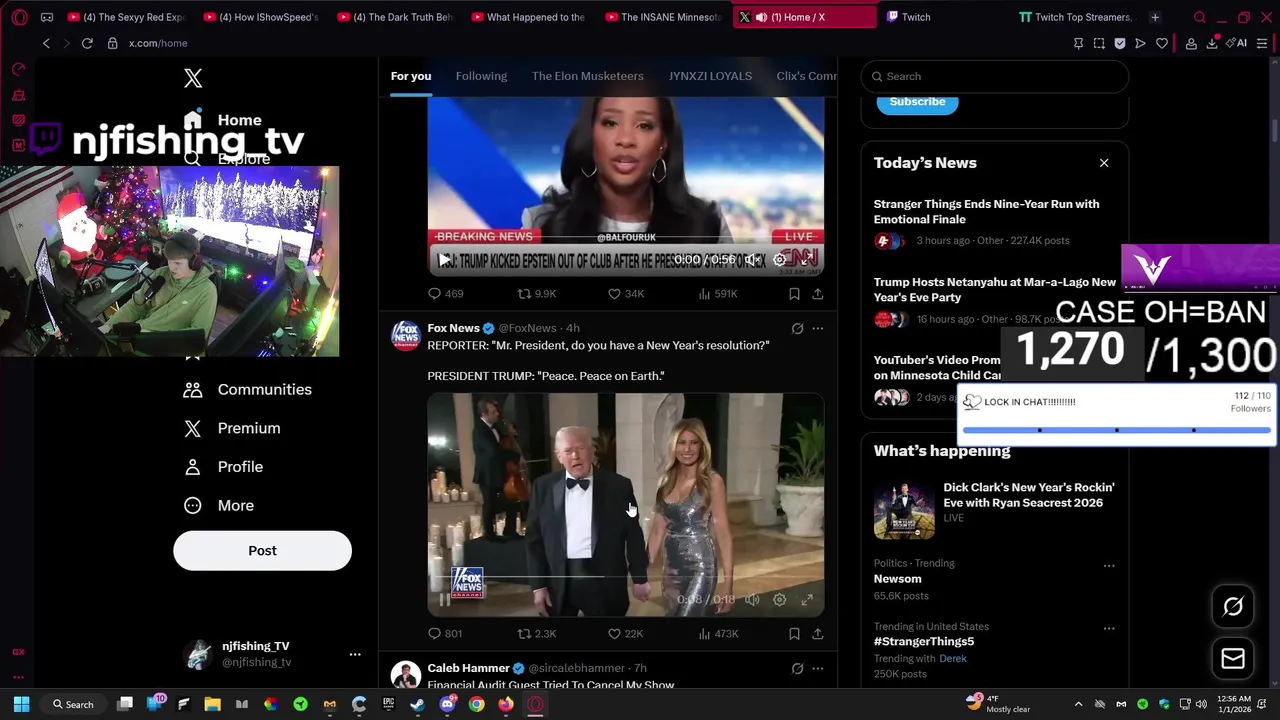1280x720 pixels.
Task: Unmute the CNN breaking news video
Action: (752, 260)
